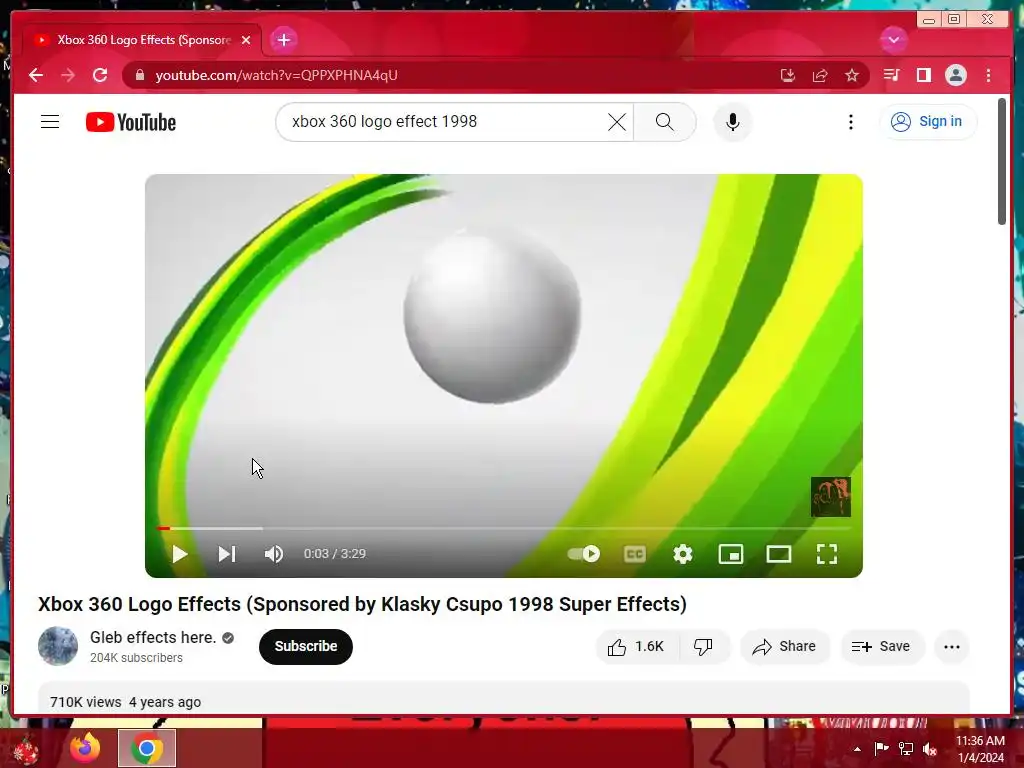1024x768 pixels.
Task: Skip to the next video
Action: pos(227,554)
